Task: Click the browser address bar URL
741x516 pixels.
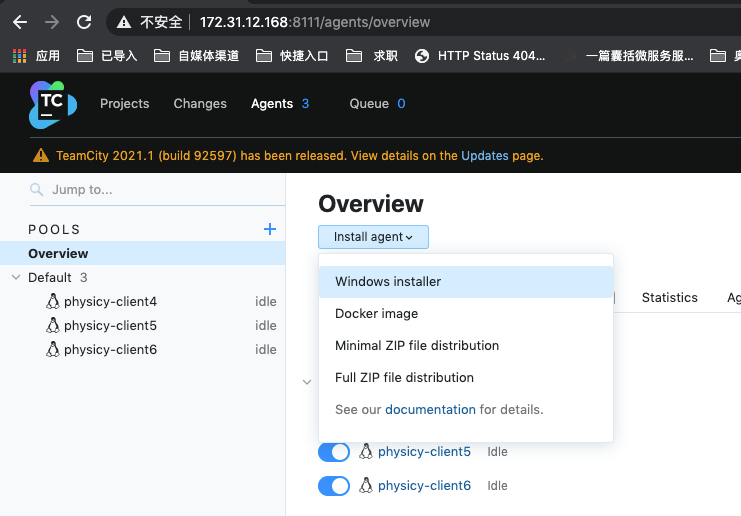Action: [x=315, y=22]
